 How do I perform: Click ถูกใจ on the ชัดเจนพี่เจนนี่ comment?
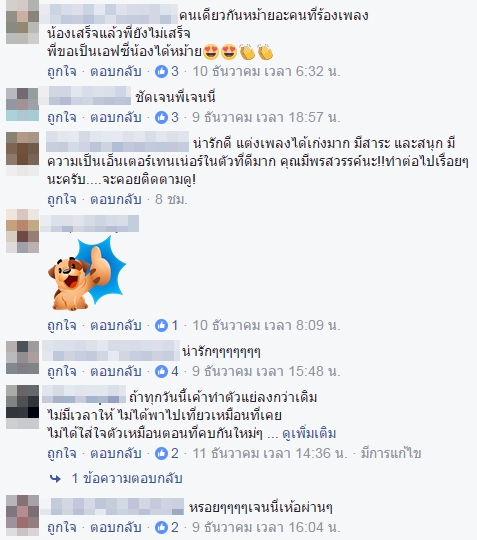pyautogui.click(x=62, y=118)
